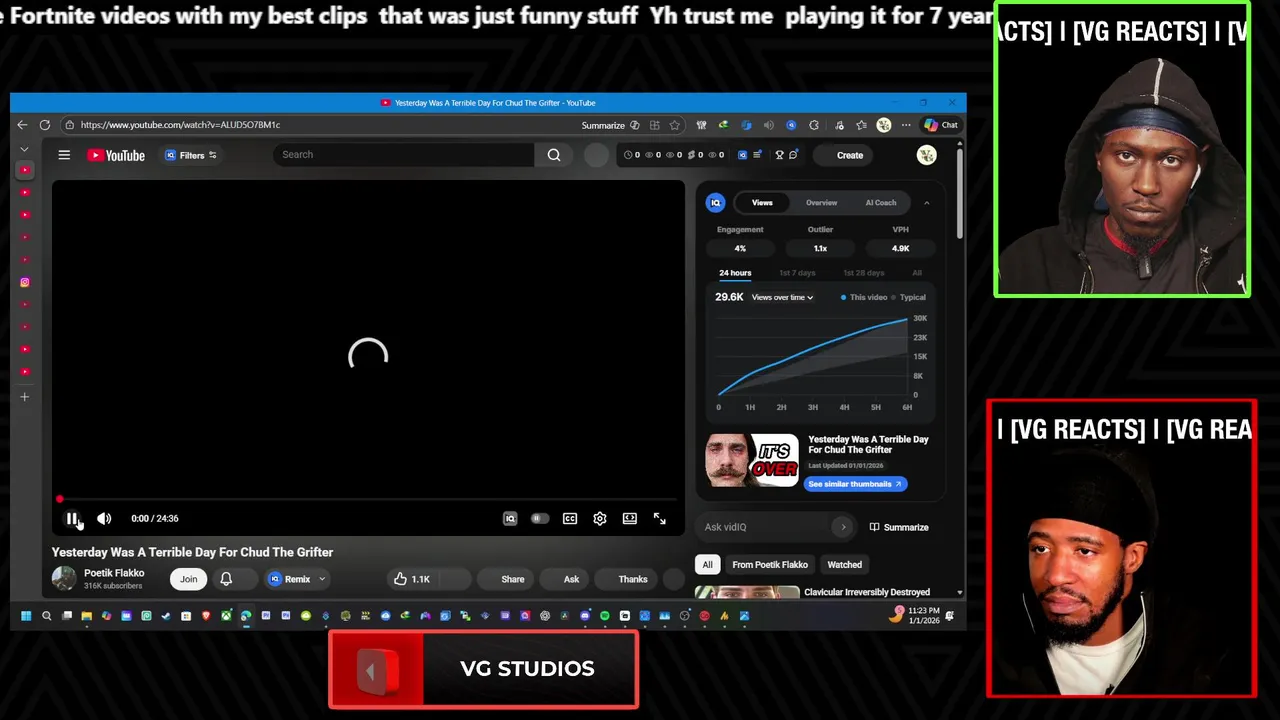Open the player settings gear
The image size is (1280, 720).
pyautogui.click(x=600, y=518)
